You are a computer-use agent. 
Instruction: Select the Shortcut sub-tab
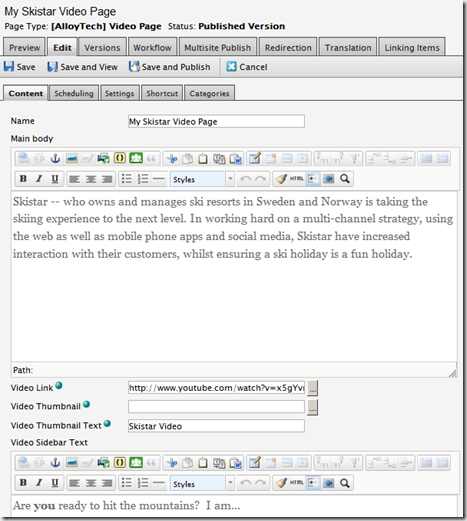[x=162, y=93]
